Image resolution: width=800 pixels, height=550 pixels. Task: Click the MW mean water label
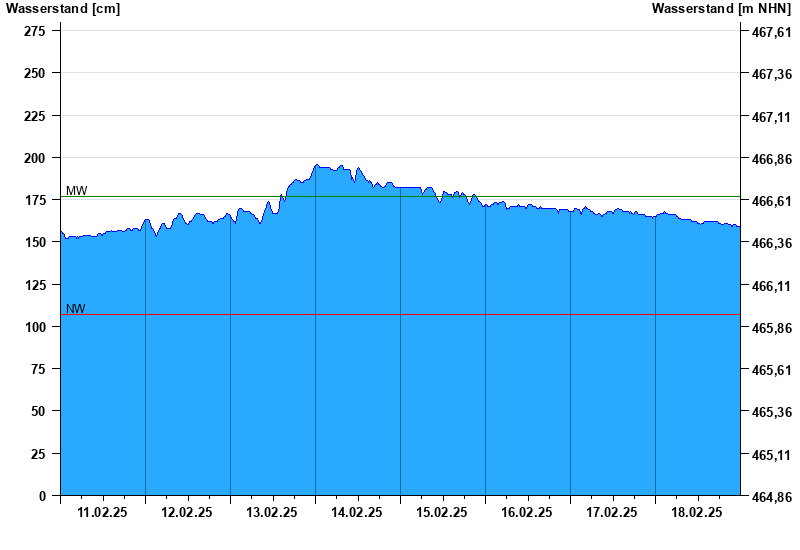pos(77,191)
